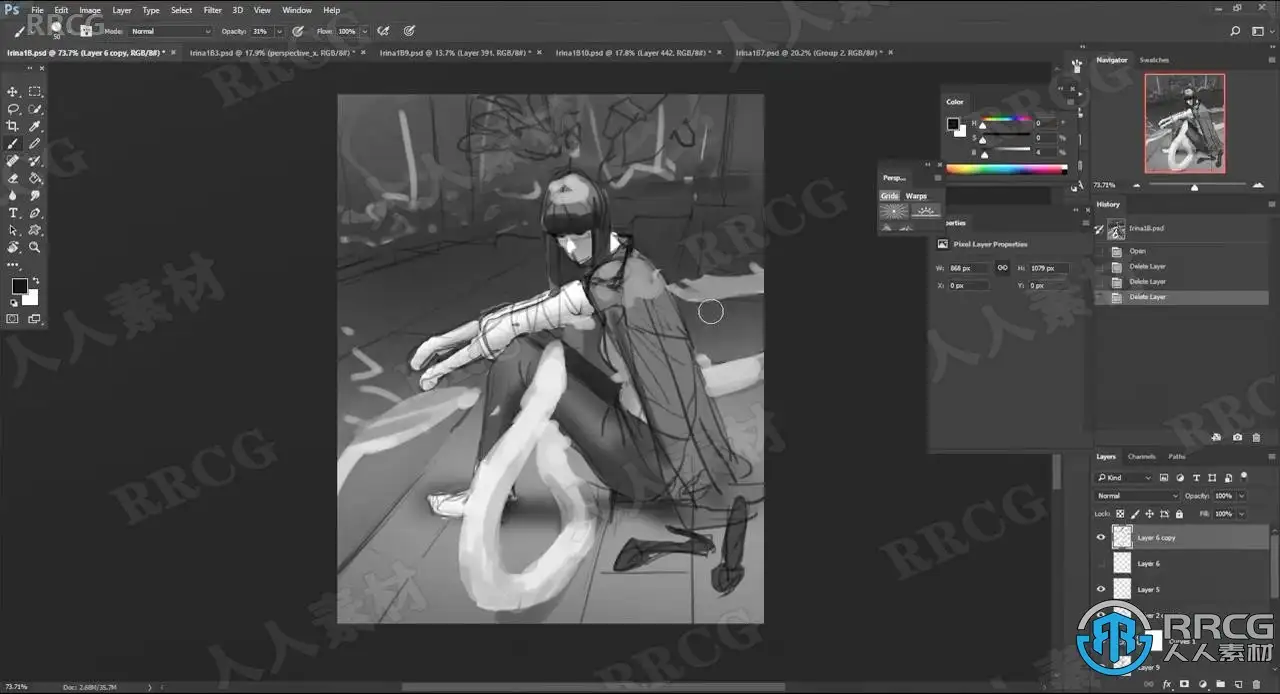This screenshot has width=1280, height=694.
Task: Open the Window menu
Action: tap(297, 10)
